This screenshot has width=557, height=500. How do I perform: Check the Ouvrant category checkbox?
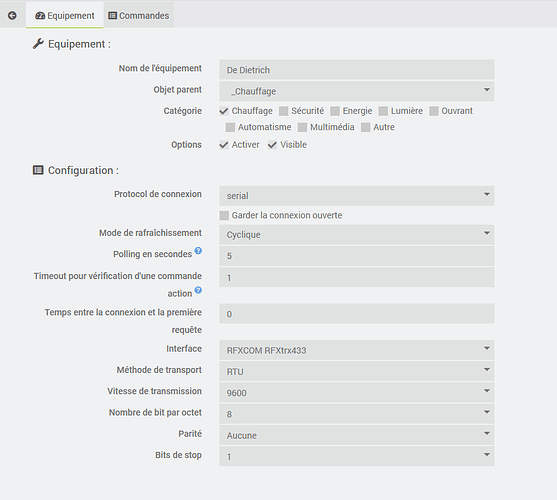point(433,111)
